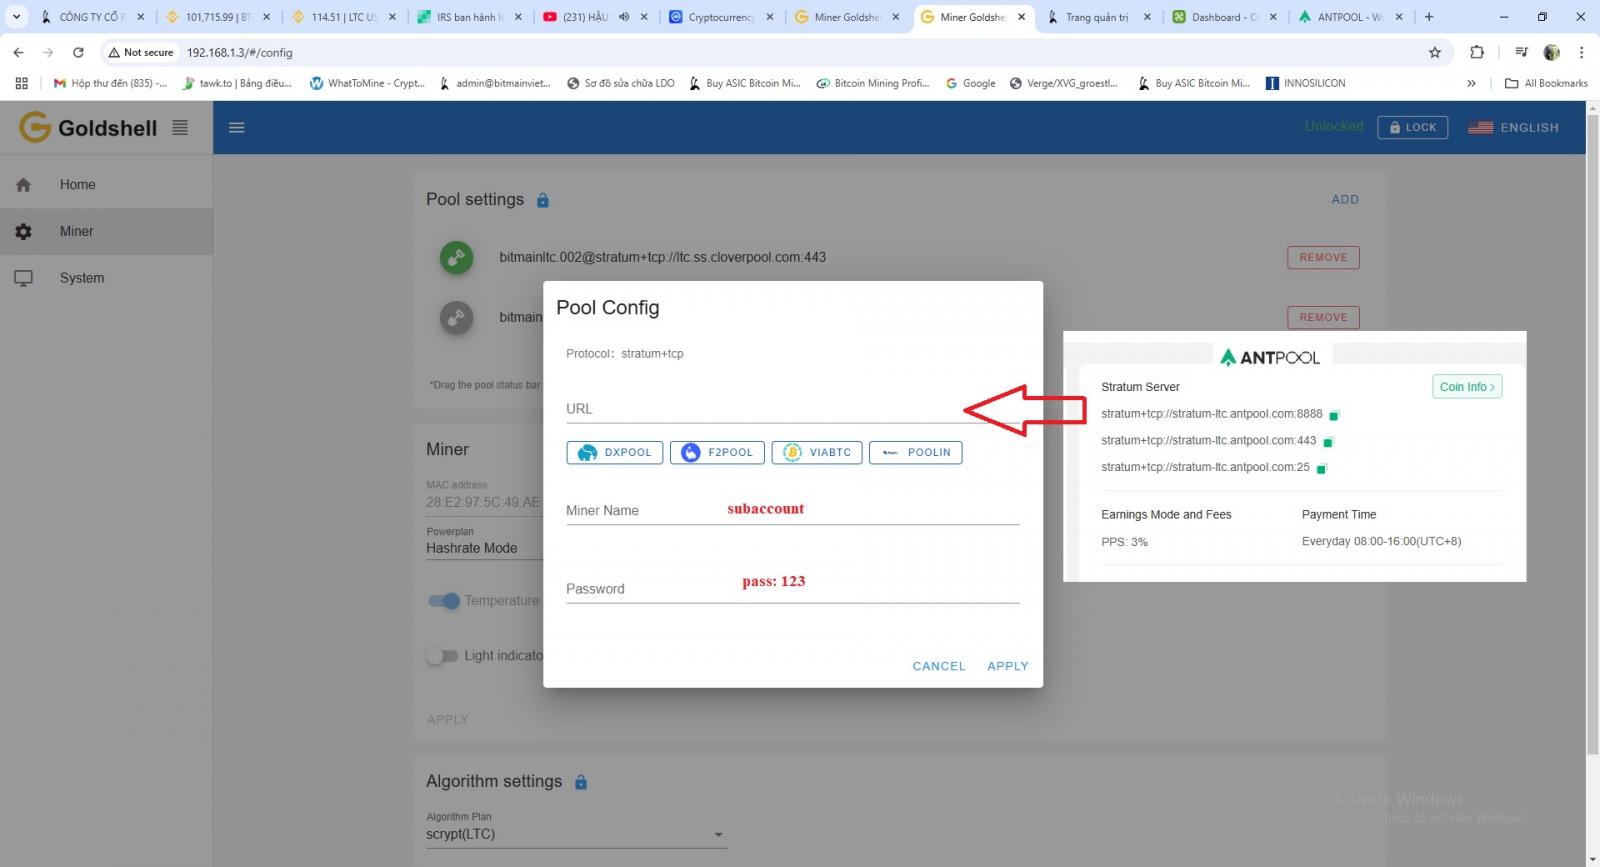Bookmark this page with the star icon
1600x867 pixels.
tap(1435, 52)
